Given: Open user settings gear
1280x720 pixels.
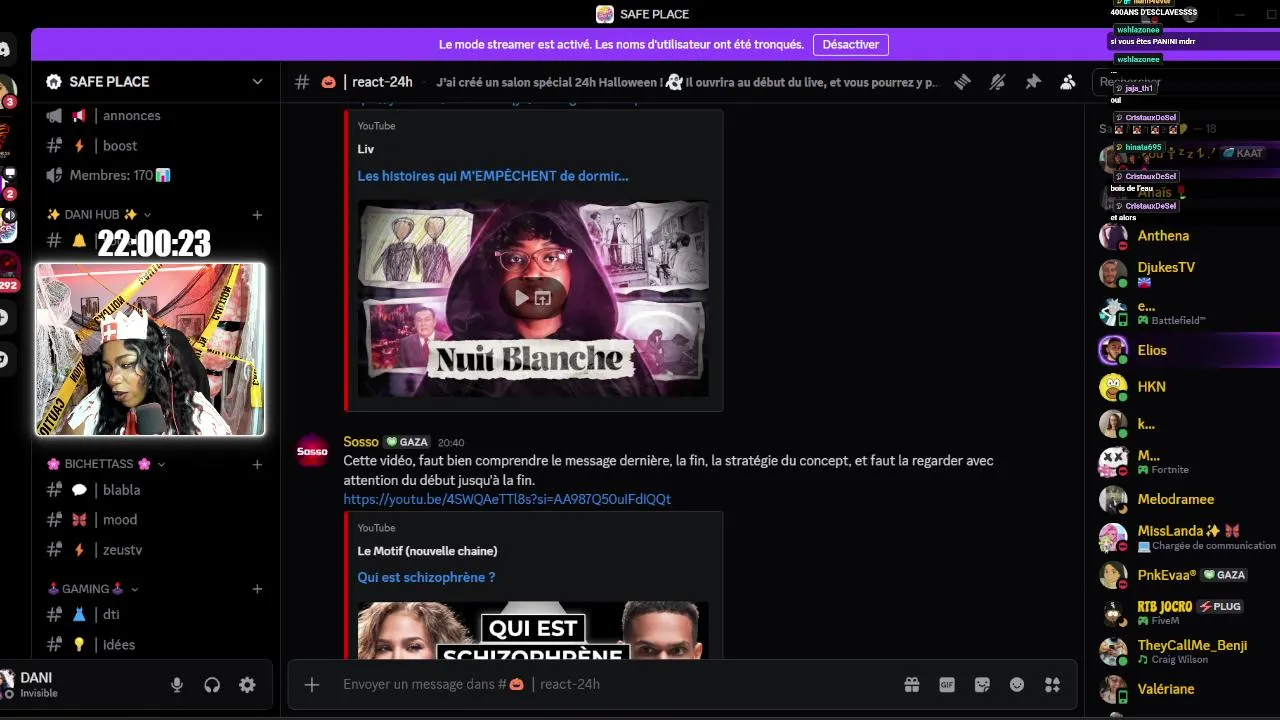Looking at the screenshot, I should click(247, 685).
